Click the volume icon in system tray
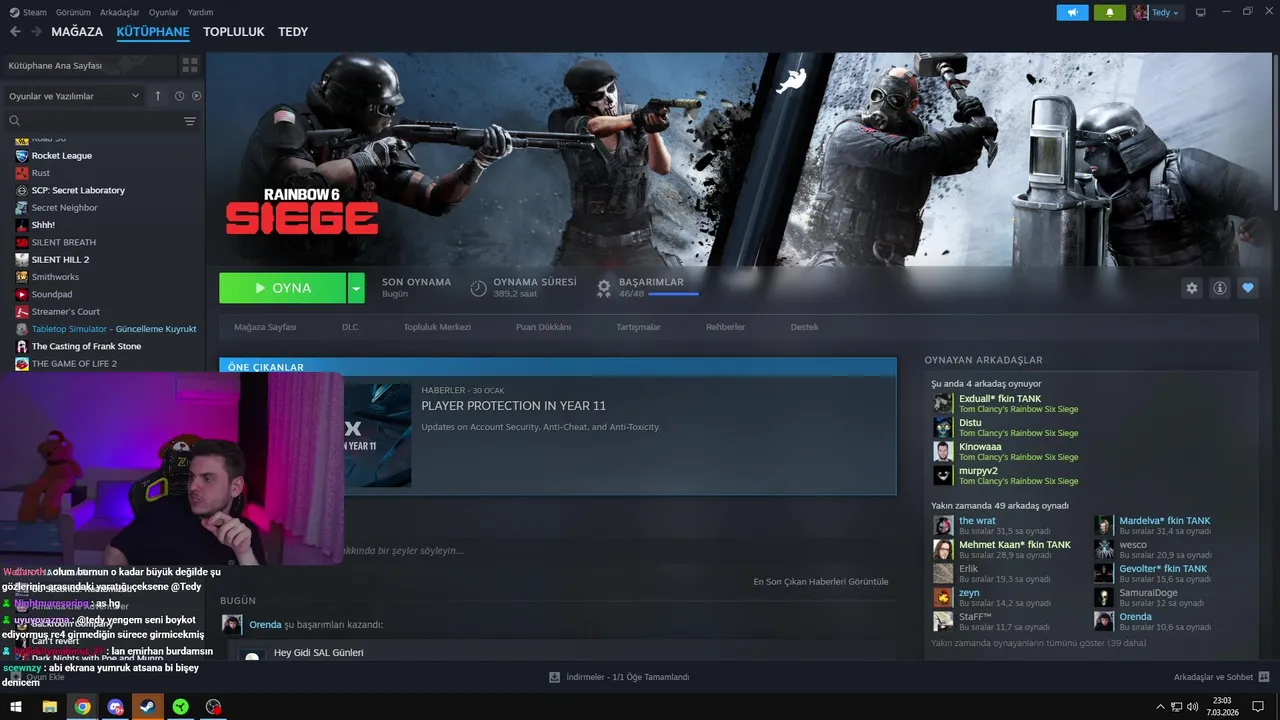This screenshot has height=720, width=1280. click(x=1192, y=707)
